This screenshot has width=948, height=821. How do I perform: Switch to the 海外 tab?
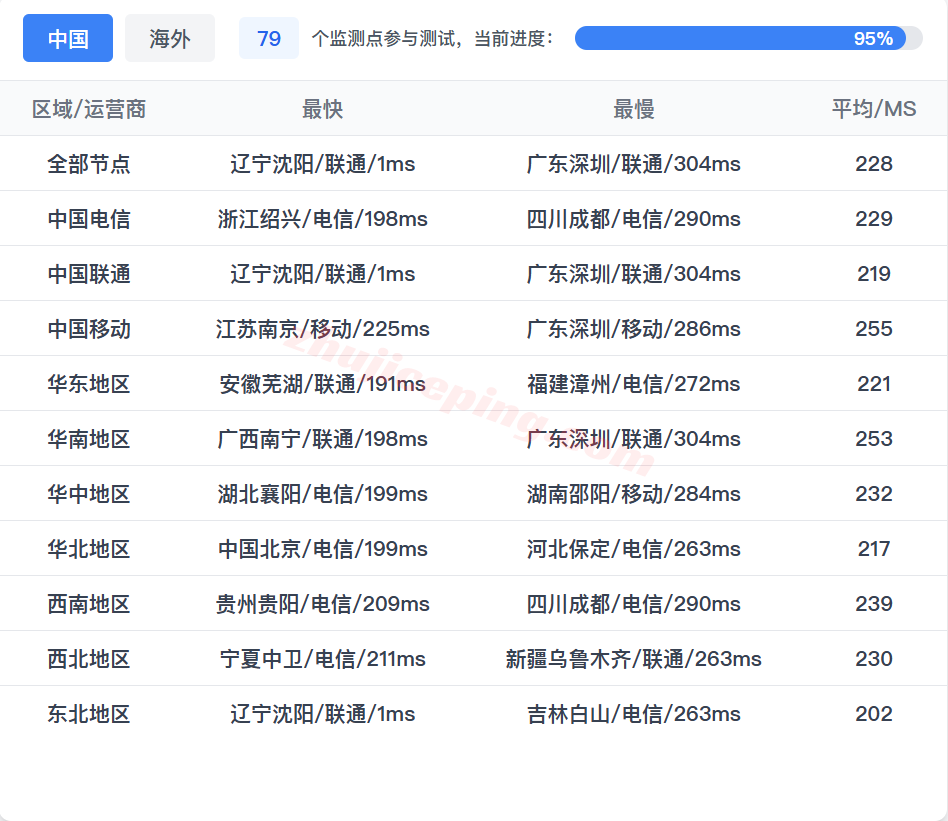point(170,38)
